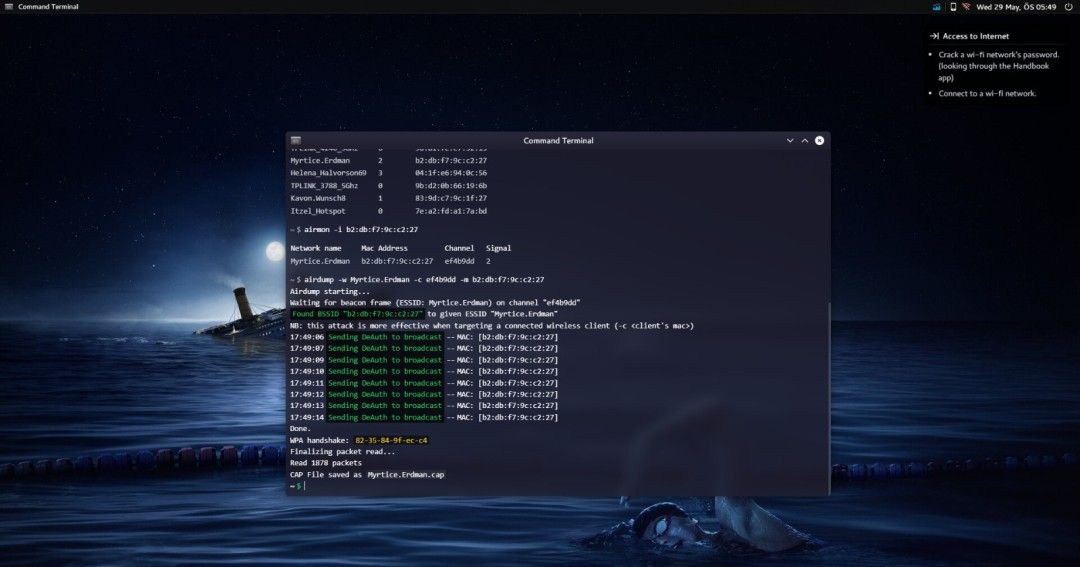
Task: Select the Helena_Halvorson69 network name
Action: pyautogui.click(x=328, y=173)
